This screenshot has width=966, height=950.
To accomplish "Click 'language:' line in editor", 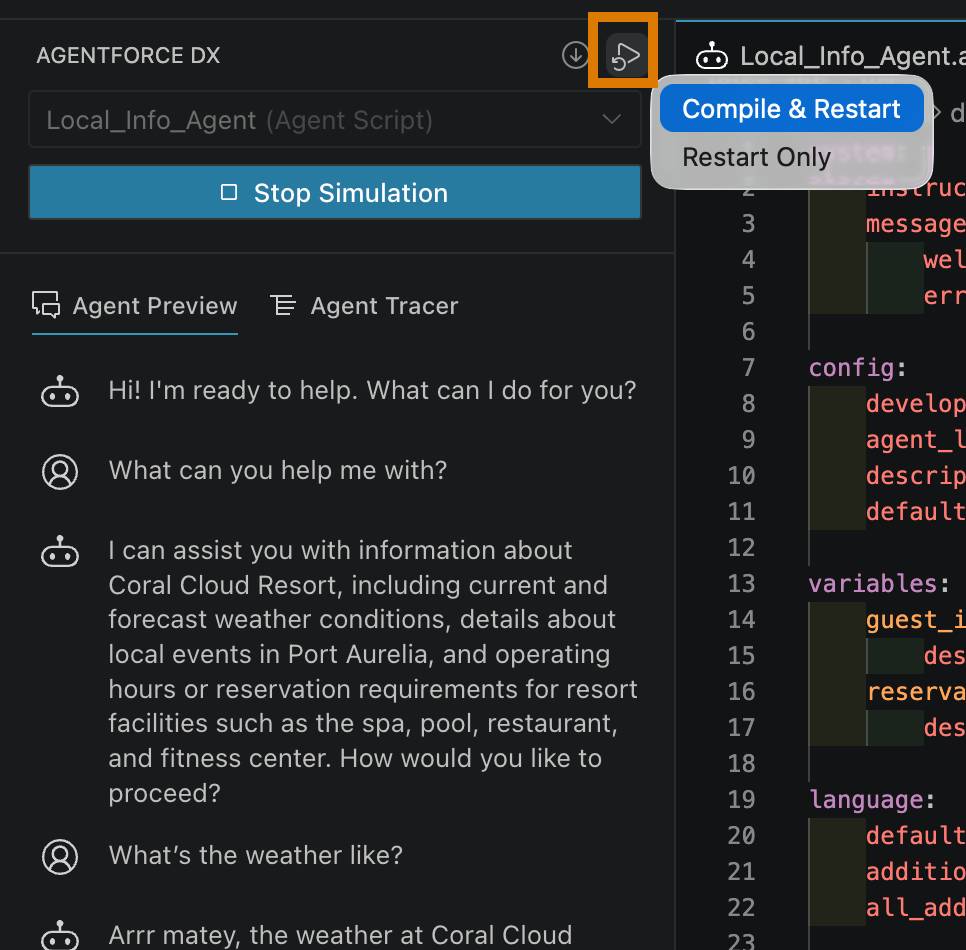I will point(872,800).
